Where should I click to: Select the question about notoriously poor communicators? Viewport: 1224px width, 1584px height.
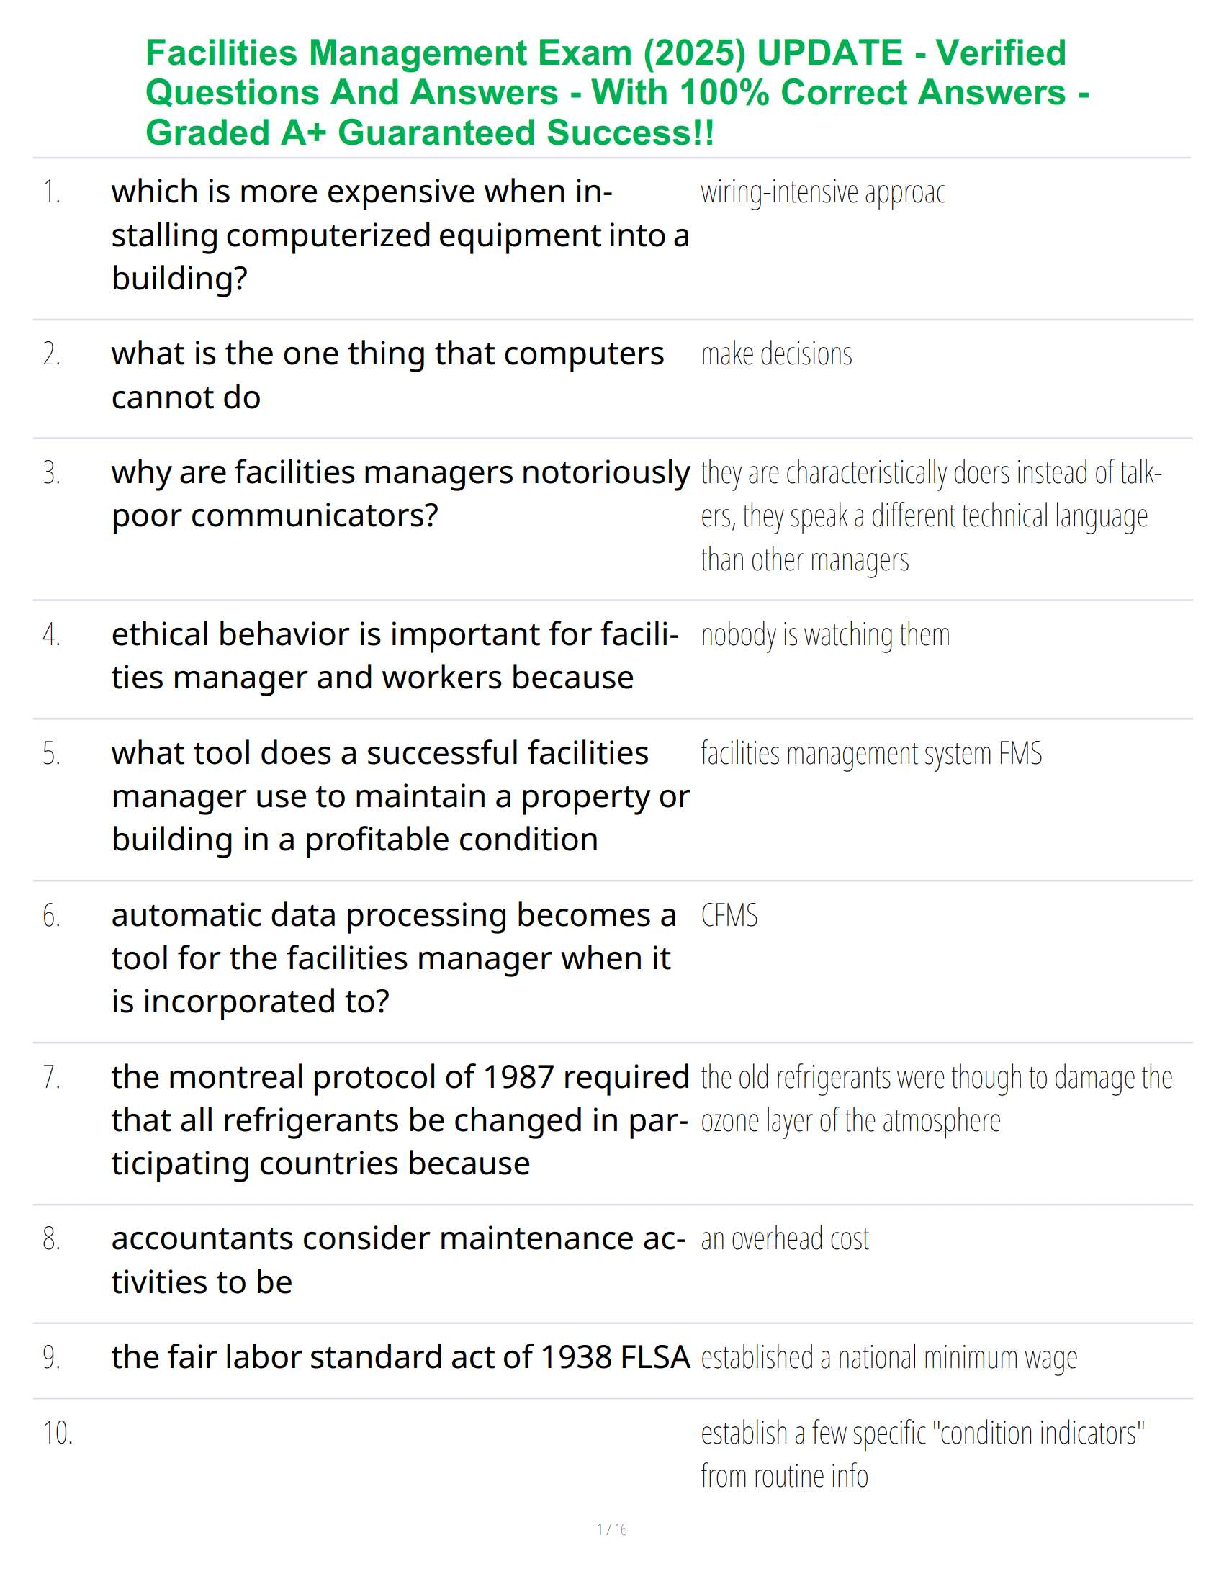400,494
